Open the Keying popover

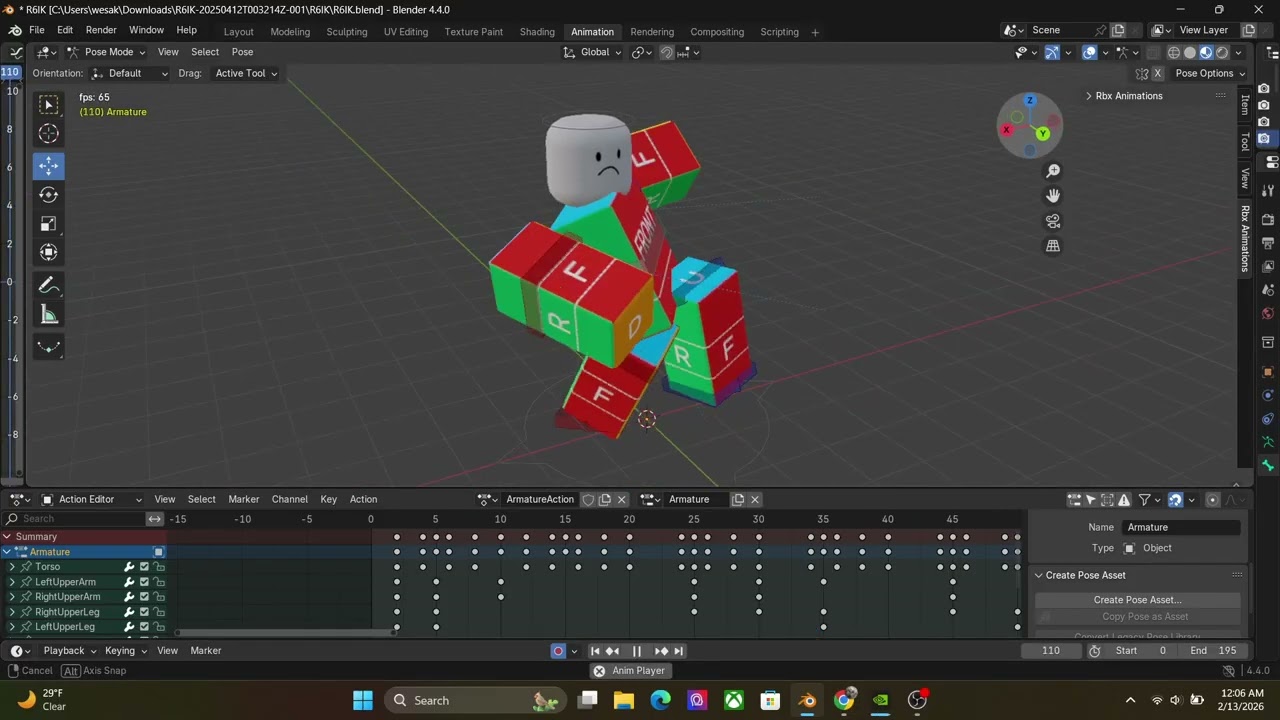click(x=125, y=651)
